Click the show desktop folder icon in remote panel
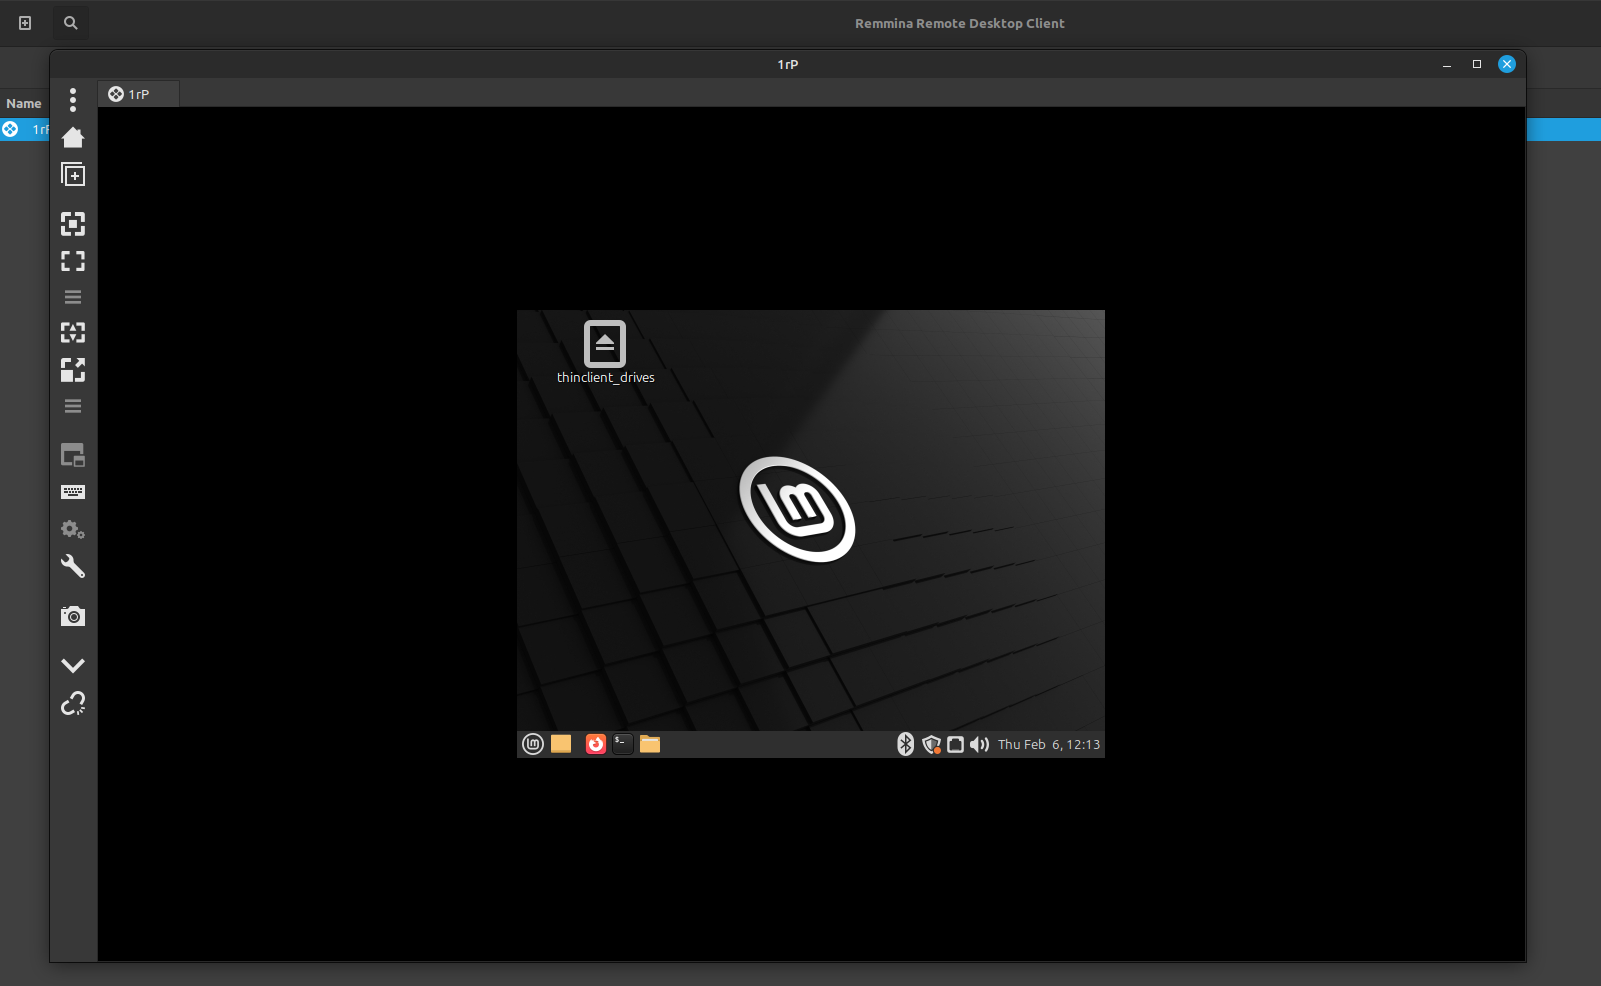 (561, 744)
